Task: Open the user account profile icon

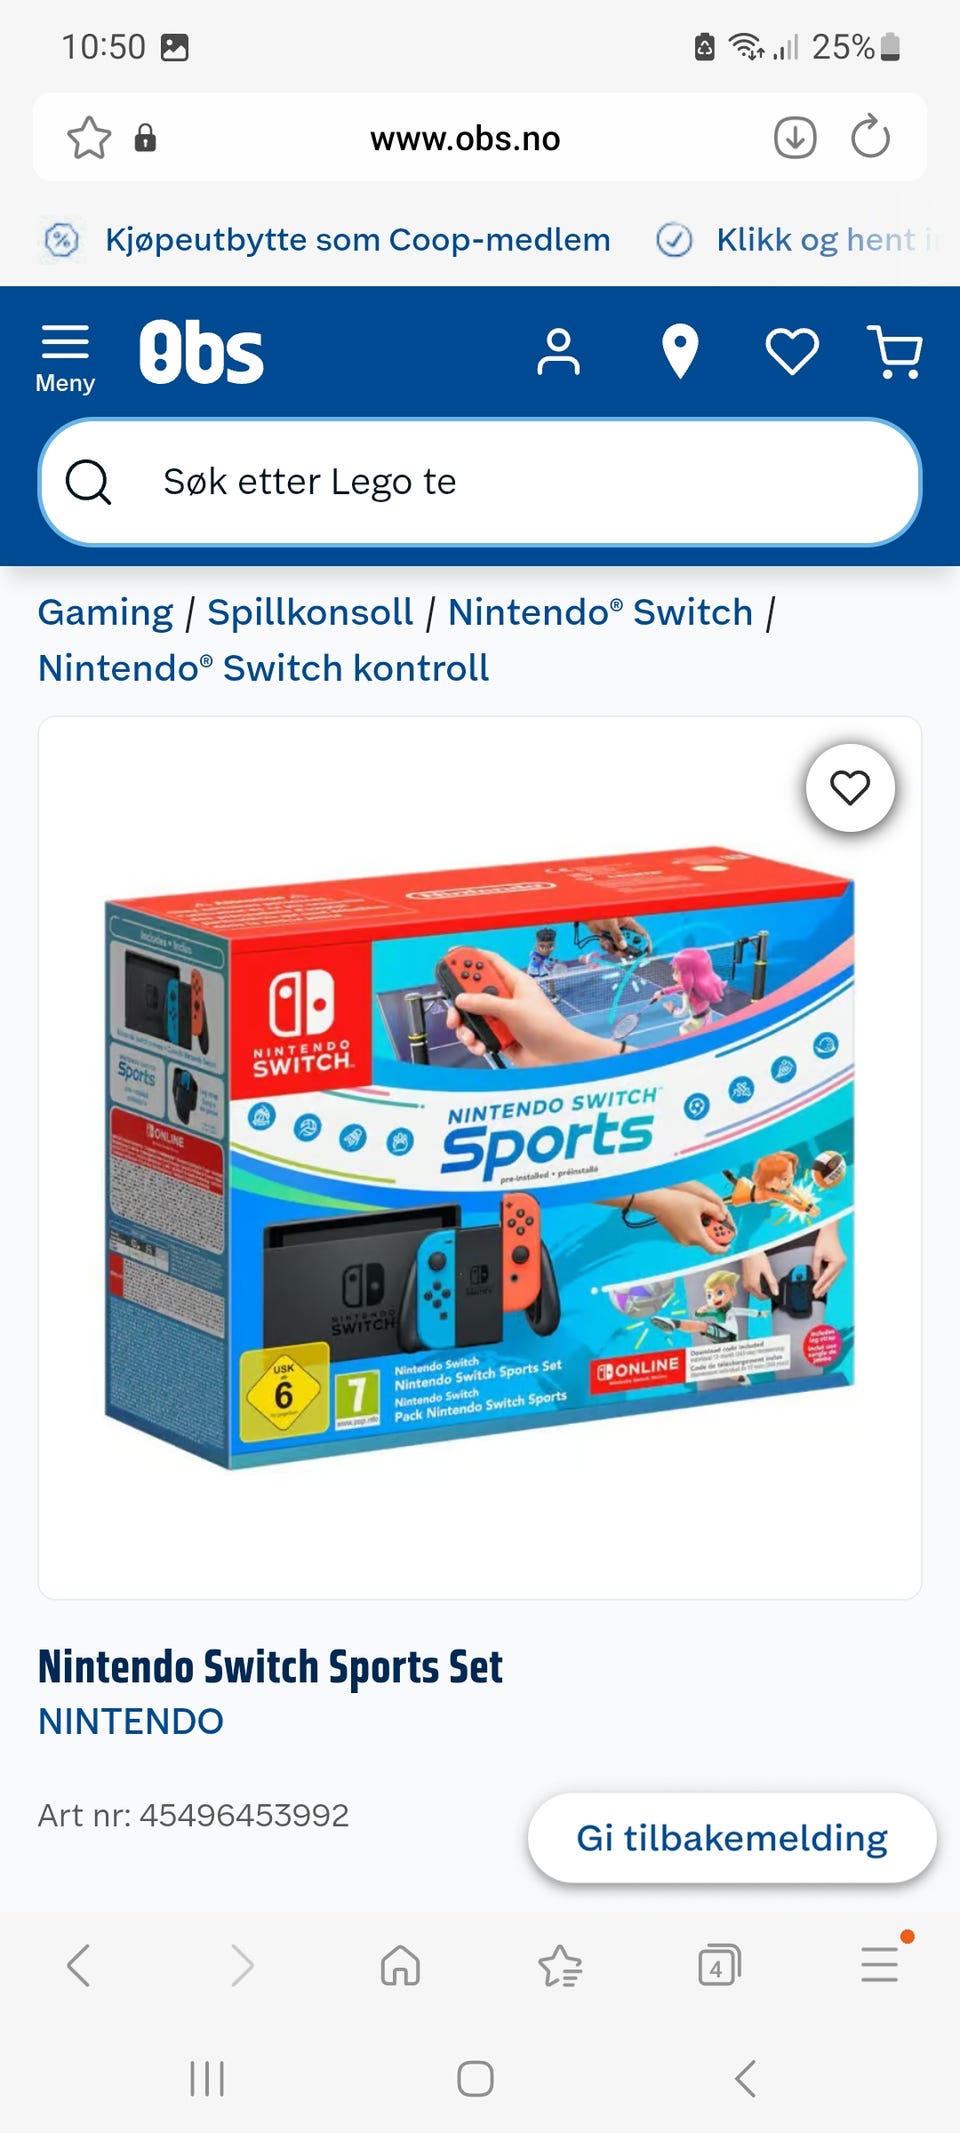Action: click(558, 352)
